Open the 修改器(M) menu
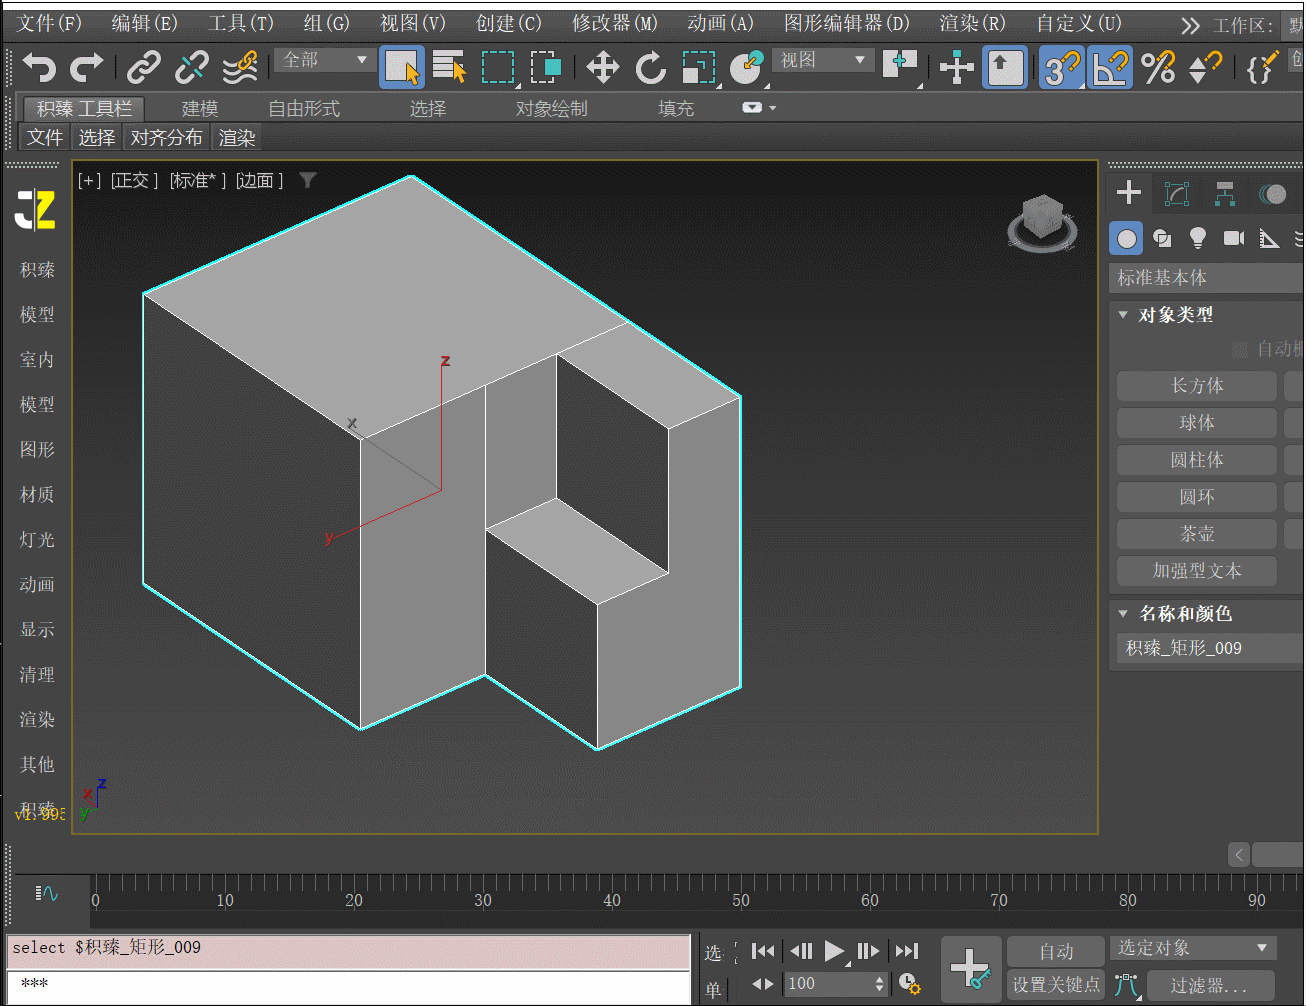Screen dimensions: 1306x1006 (x=614, y=23)
